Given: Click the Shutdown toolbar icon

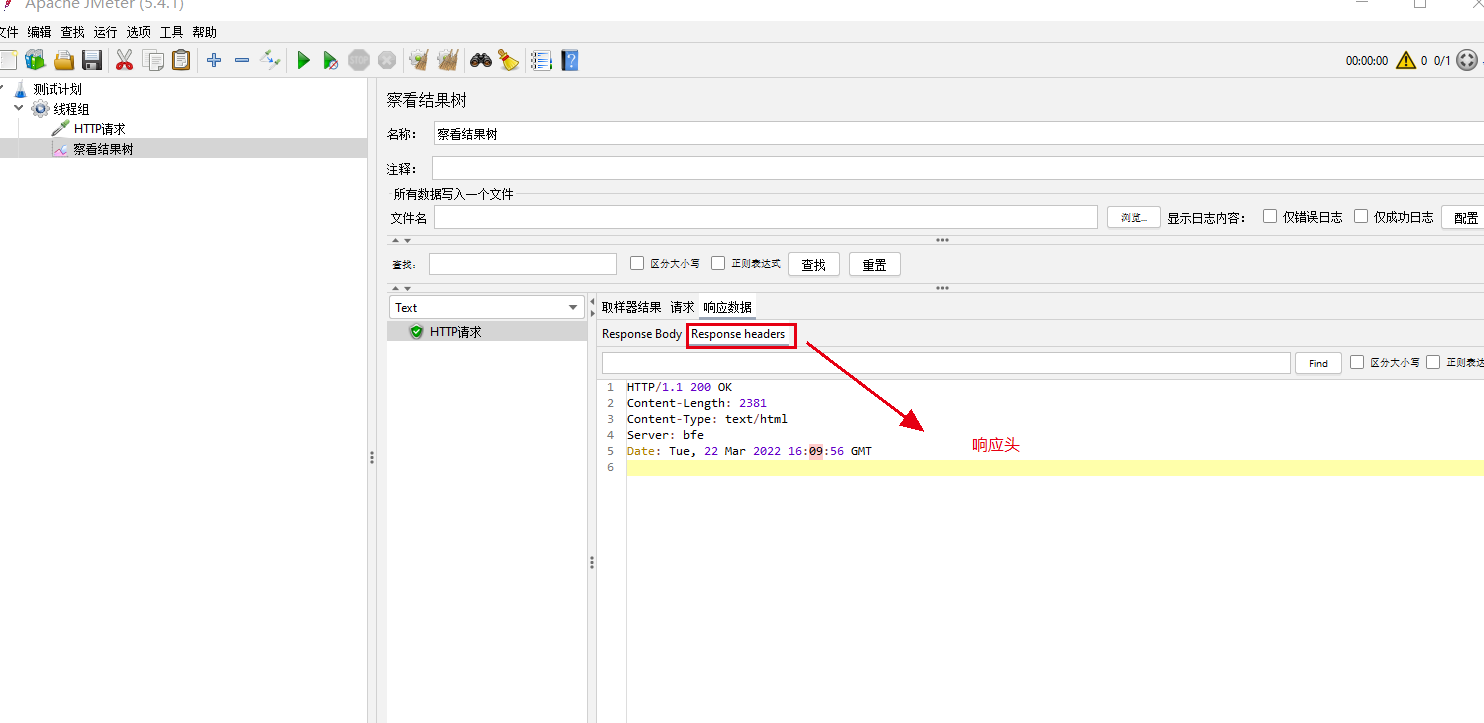Looking at the screenshot, I should pyautogui.click(x=387, y=60).
